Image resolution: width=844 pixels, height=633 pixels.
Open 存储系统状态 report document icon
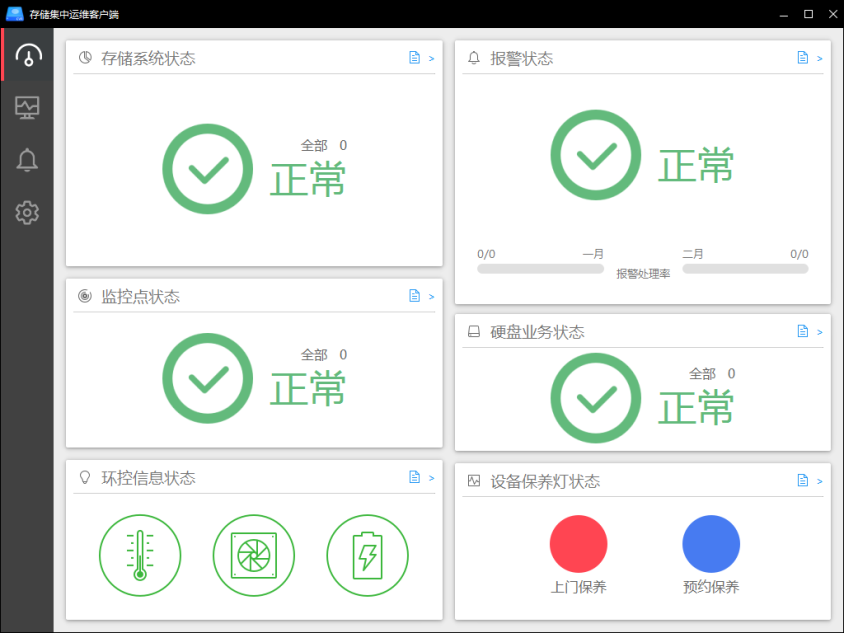point(414,58)
